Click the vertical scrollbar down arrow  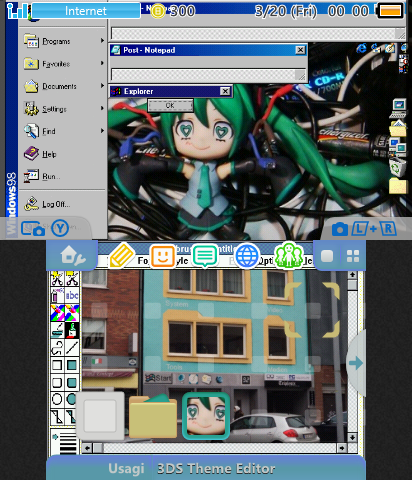coord(352,437)
